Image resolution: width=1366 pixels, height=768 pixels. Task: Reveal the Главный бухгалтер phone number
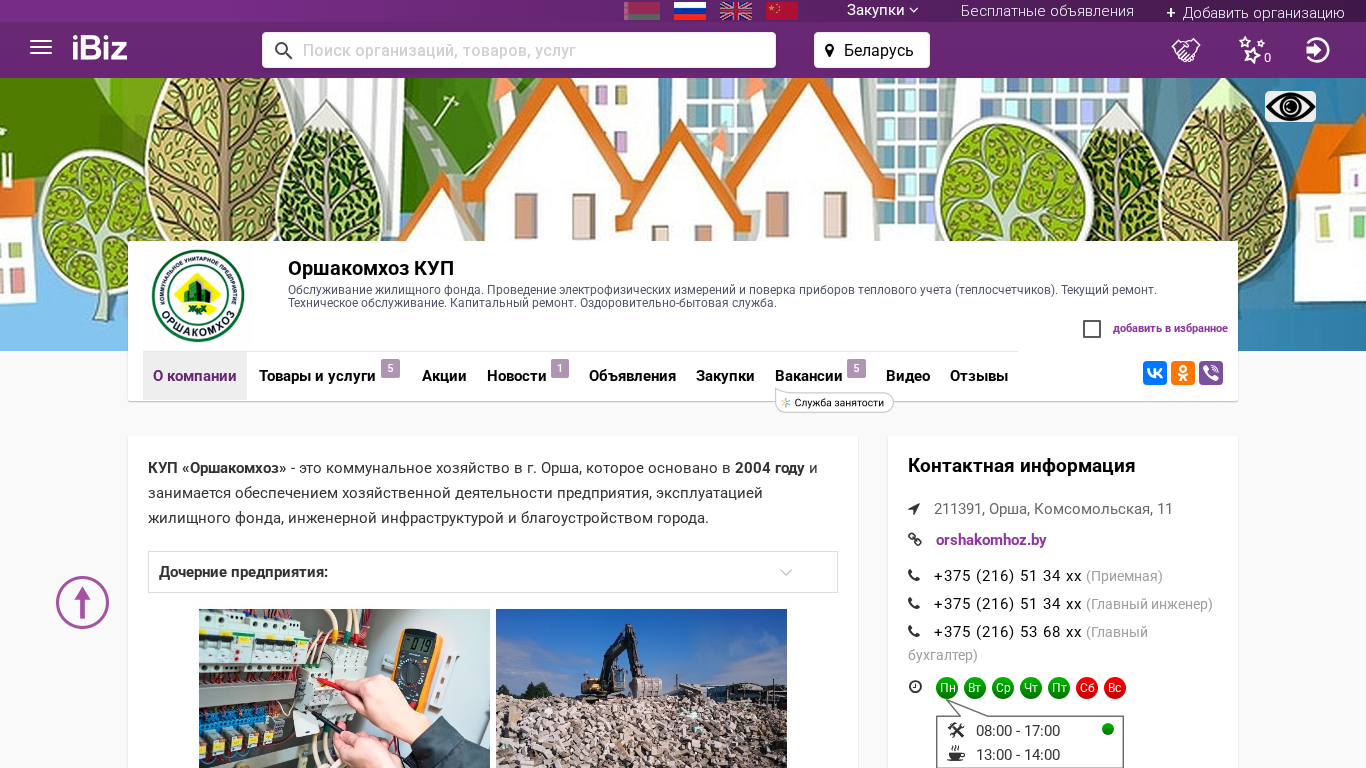[x=1007, y=632]
